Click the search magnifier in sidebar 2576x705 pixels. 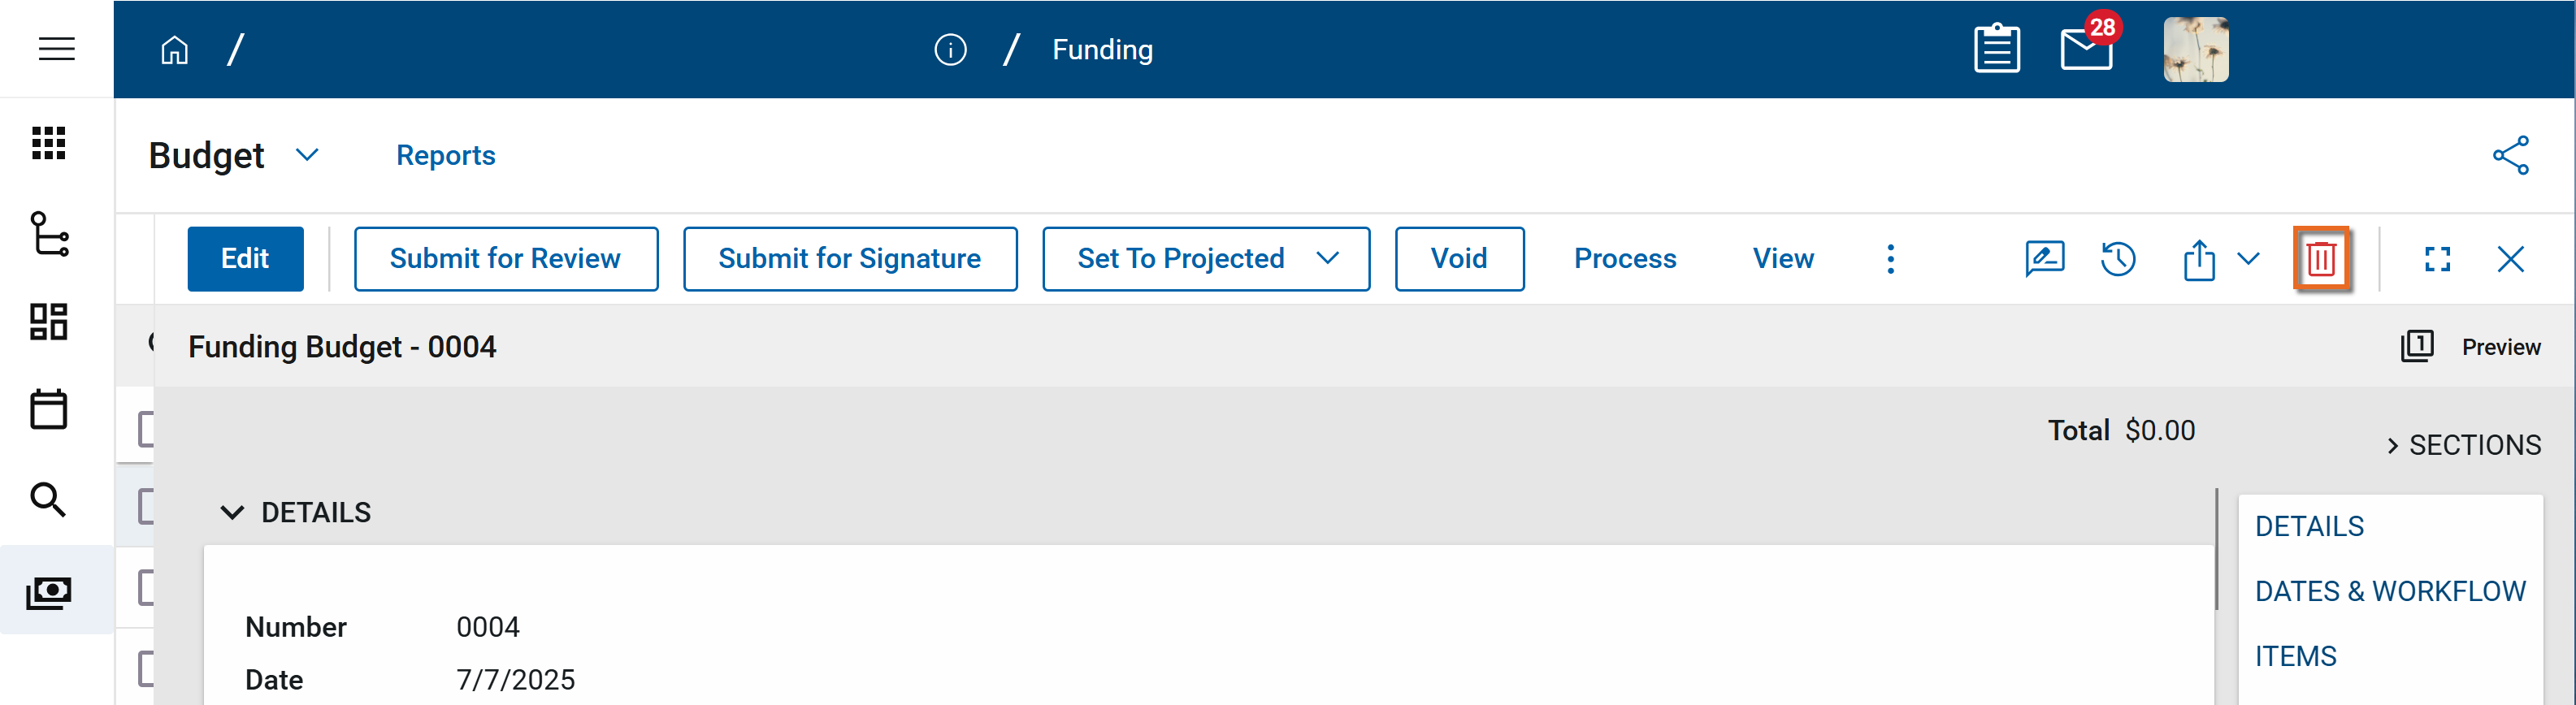point(49,499)
